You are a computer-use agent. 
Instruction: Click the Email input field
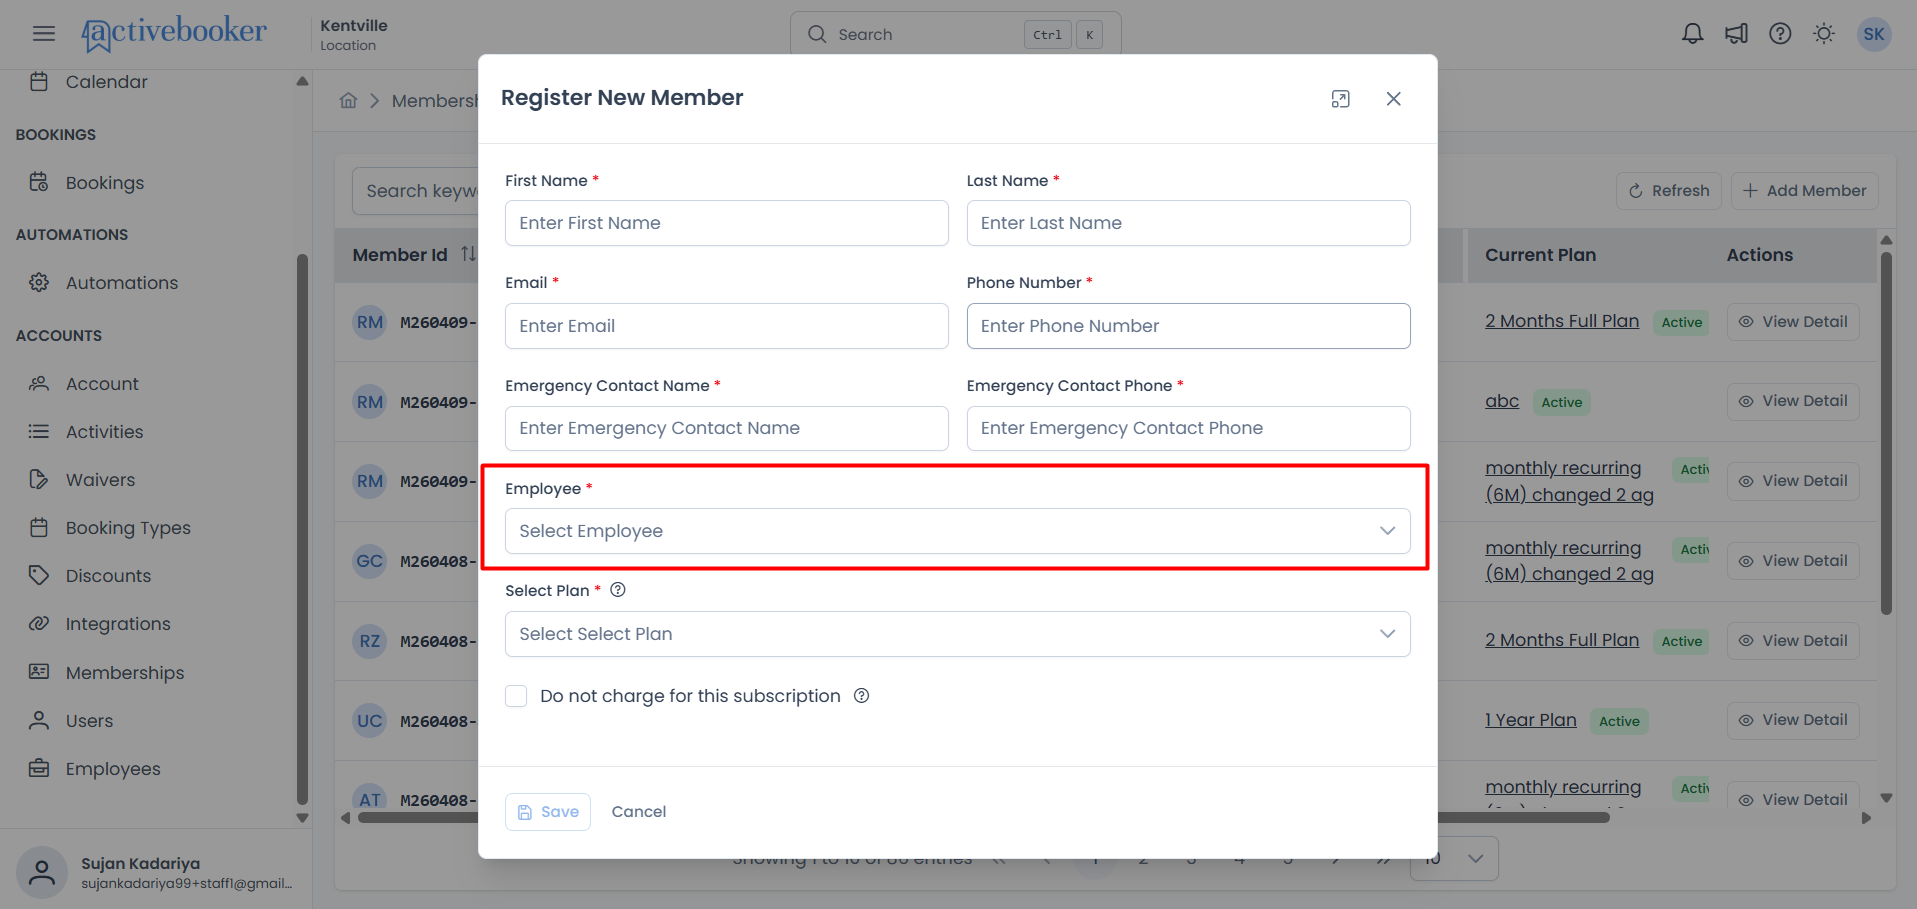tap(726, 326)
